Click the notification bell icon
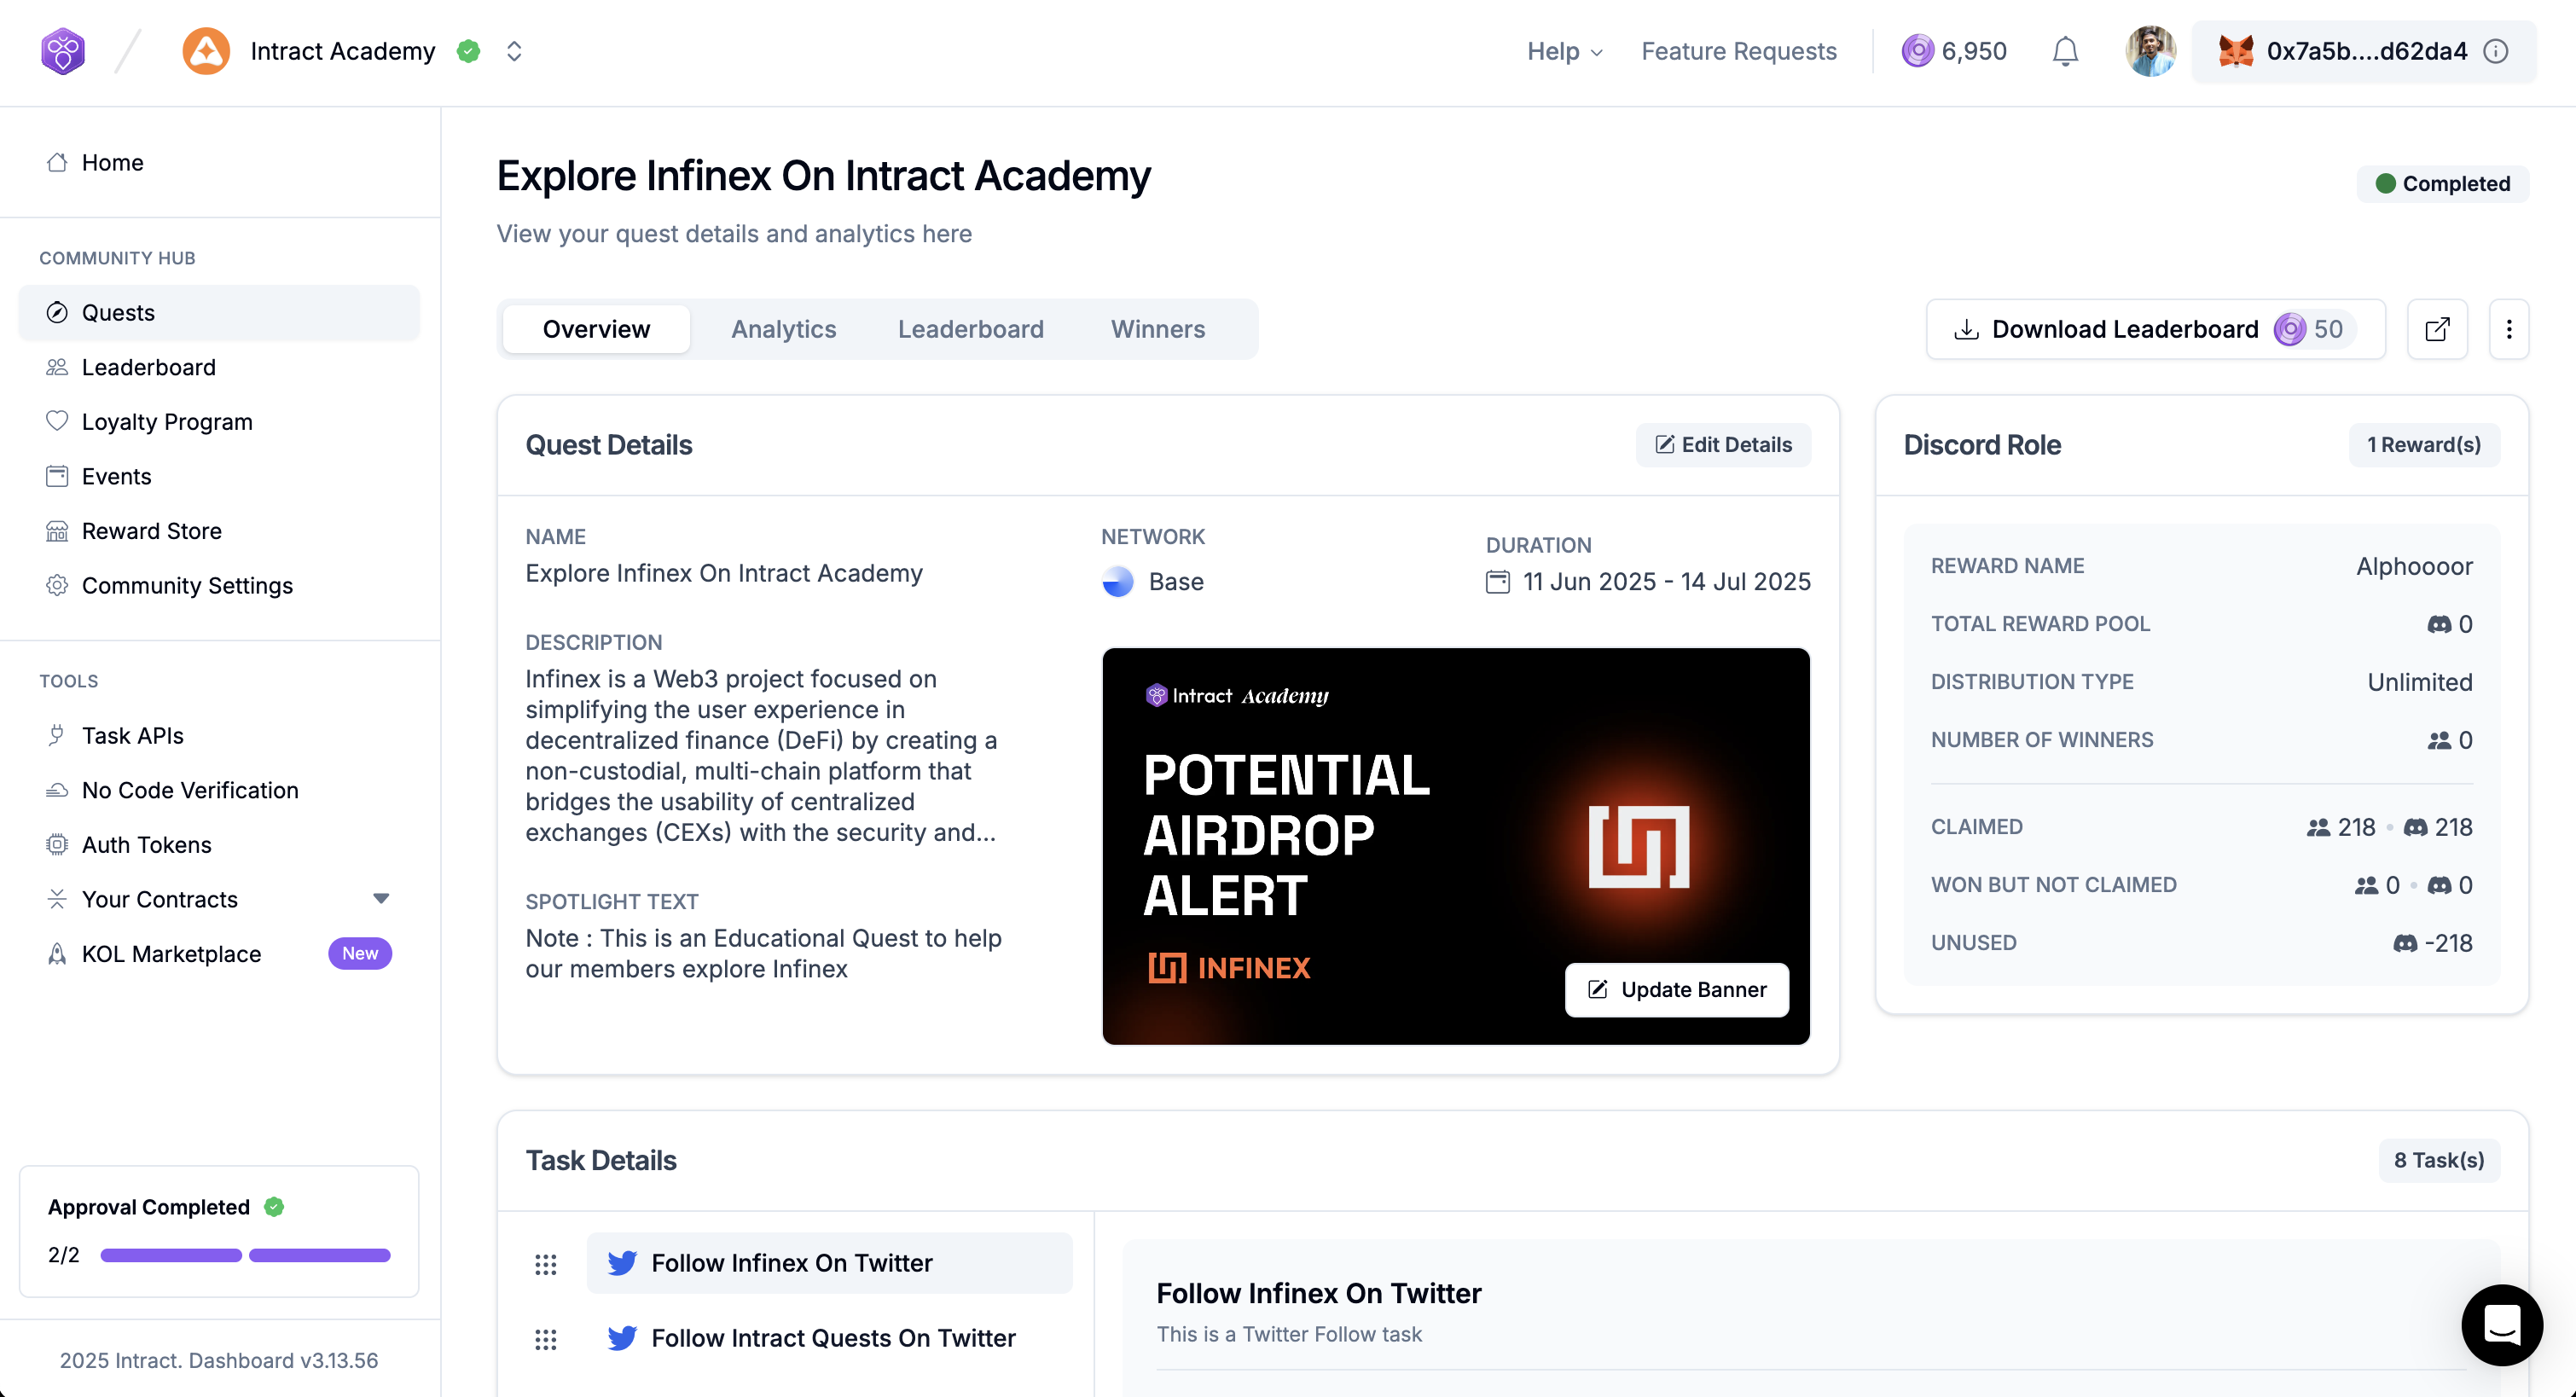This screenshot has width=2576, height=1397. coord(2065,51)
